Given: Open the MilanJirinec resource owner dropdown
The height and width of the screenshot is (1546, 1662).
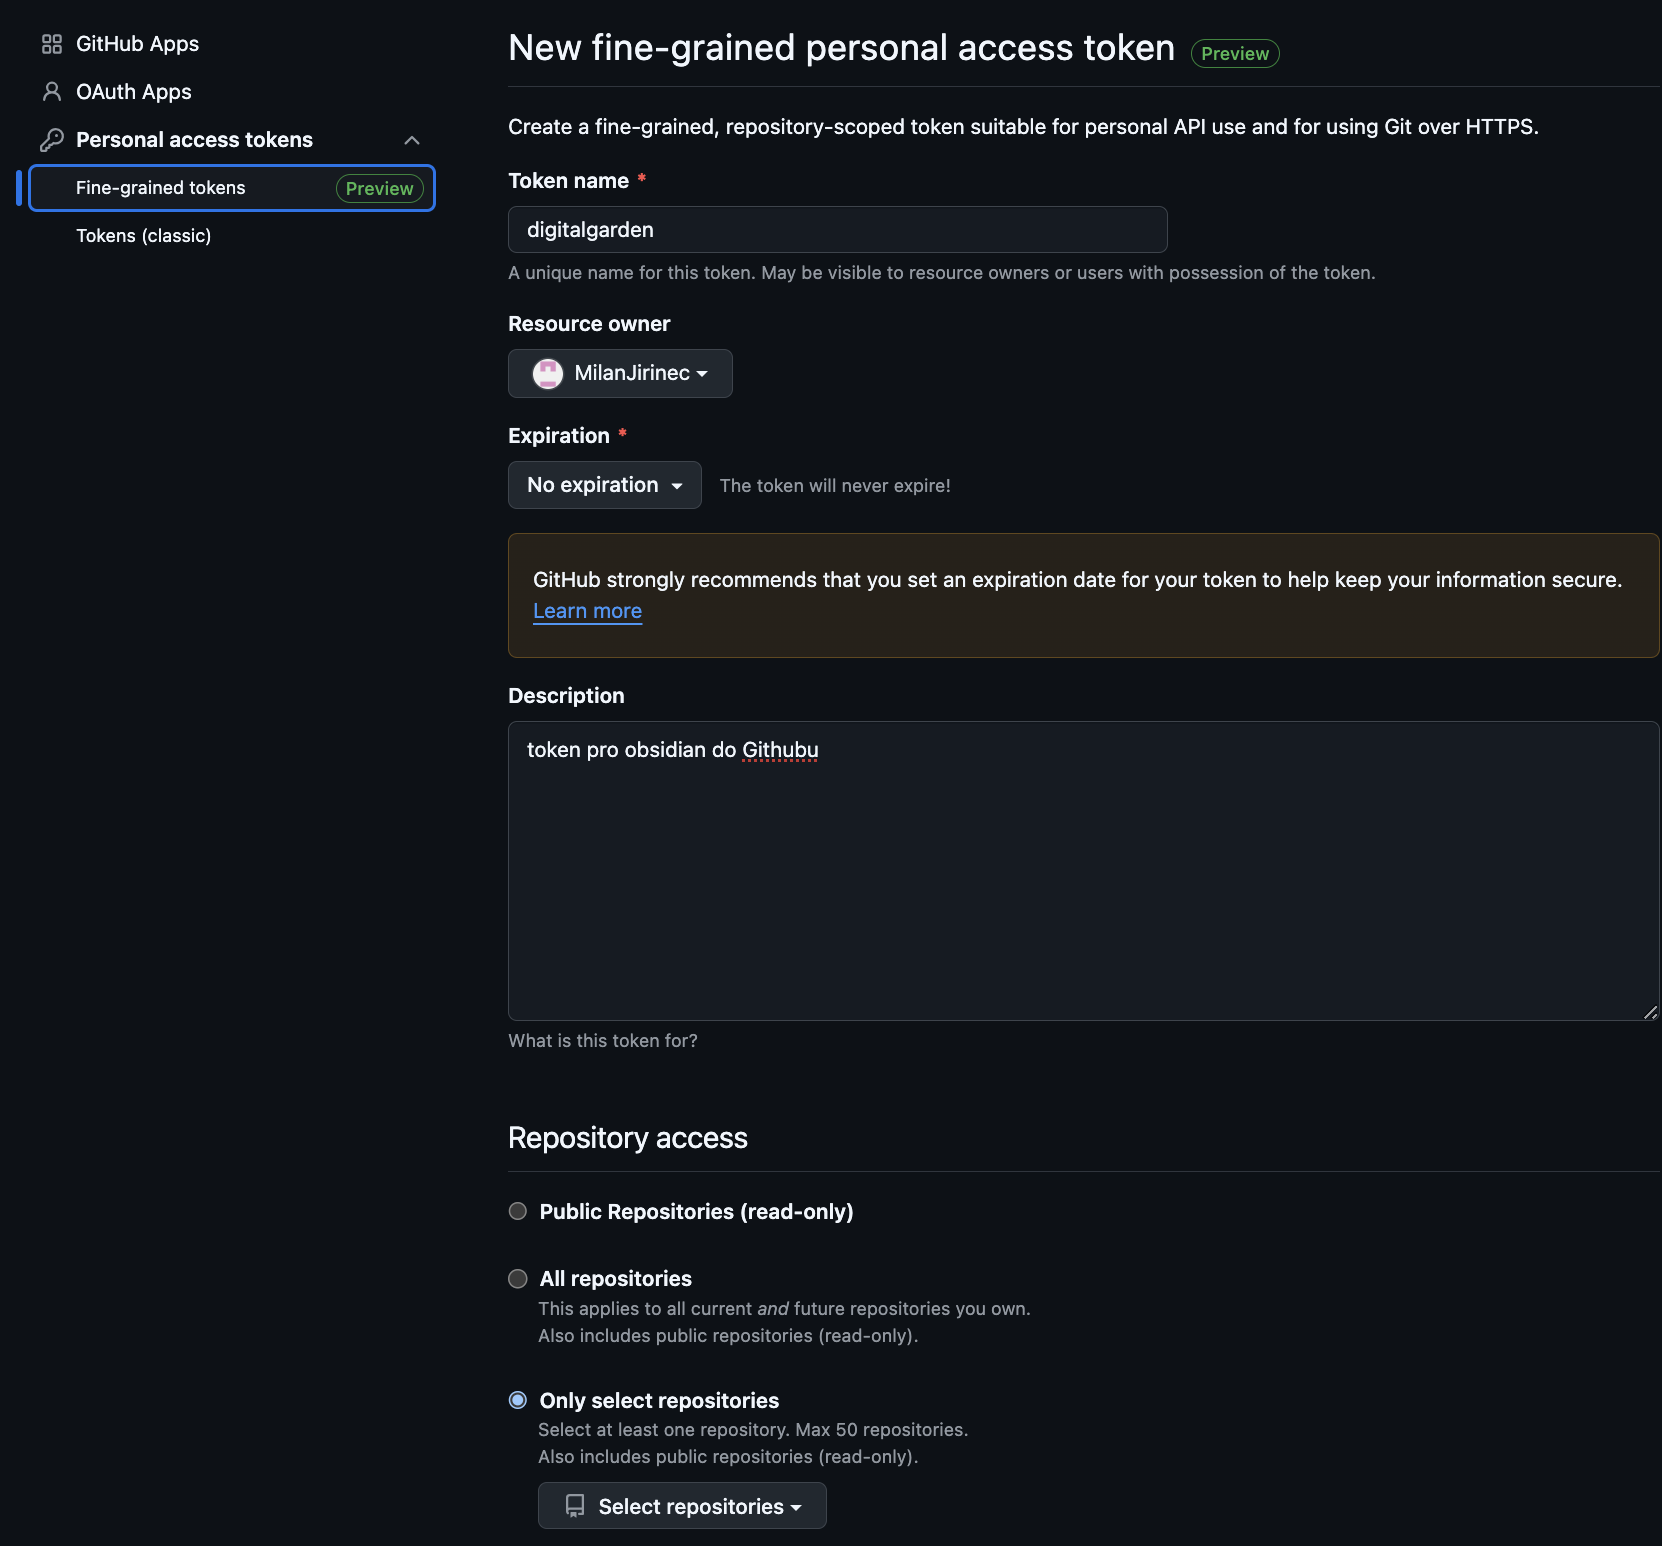Looking at the screenshot, I should (620, 373).
